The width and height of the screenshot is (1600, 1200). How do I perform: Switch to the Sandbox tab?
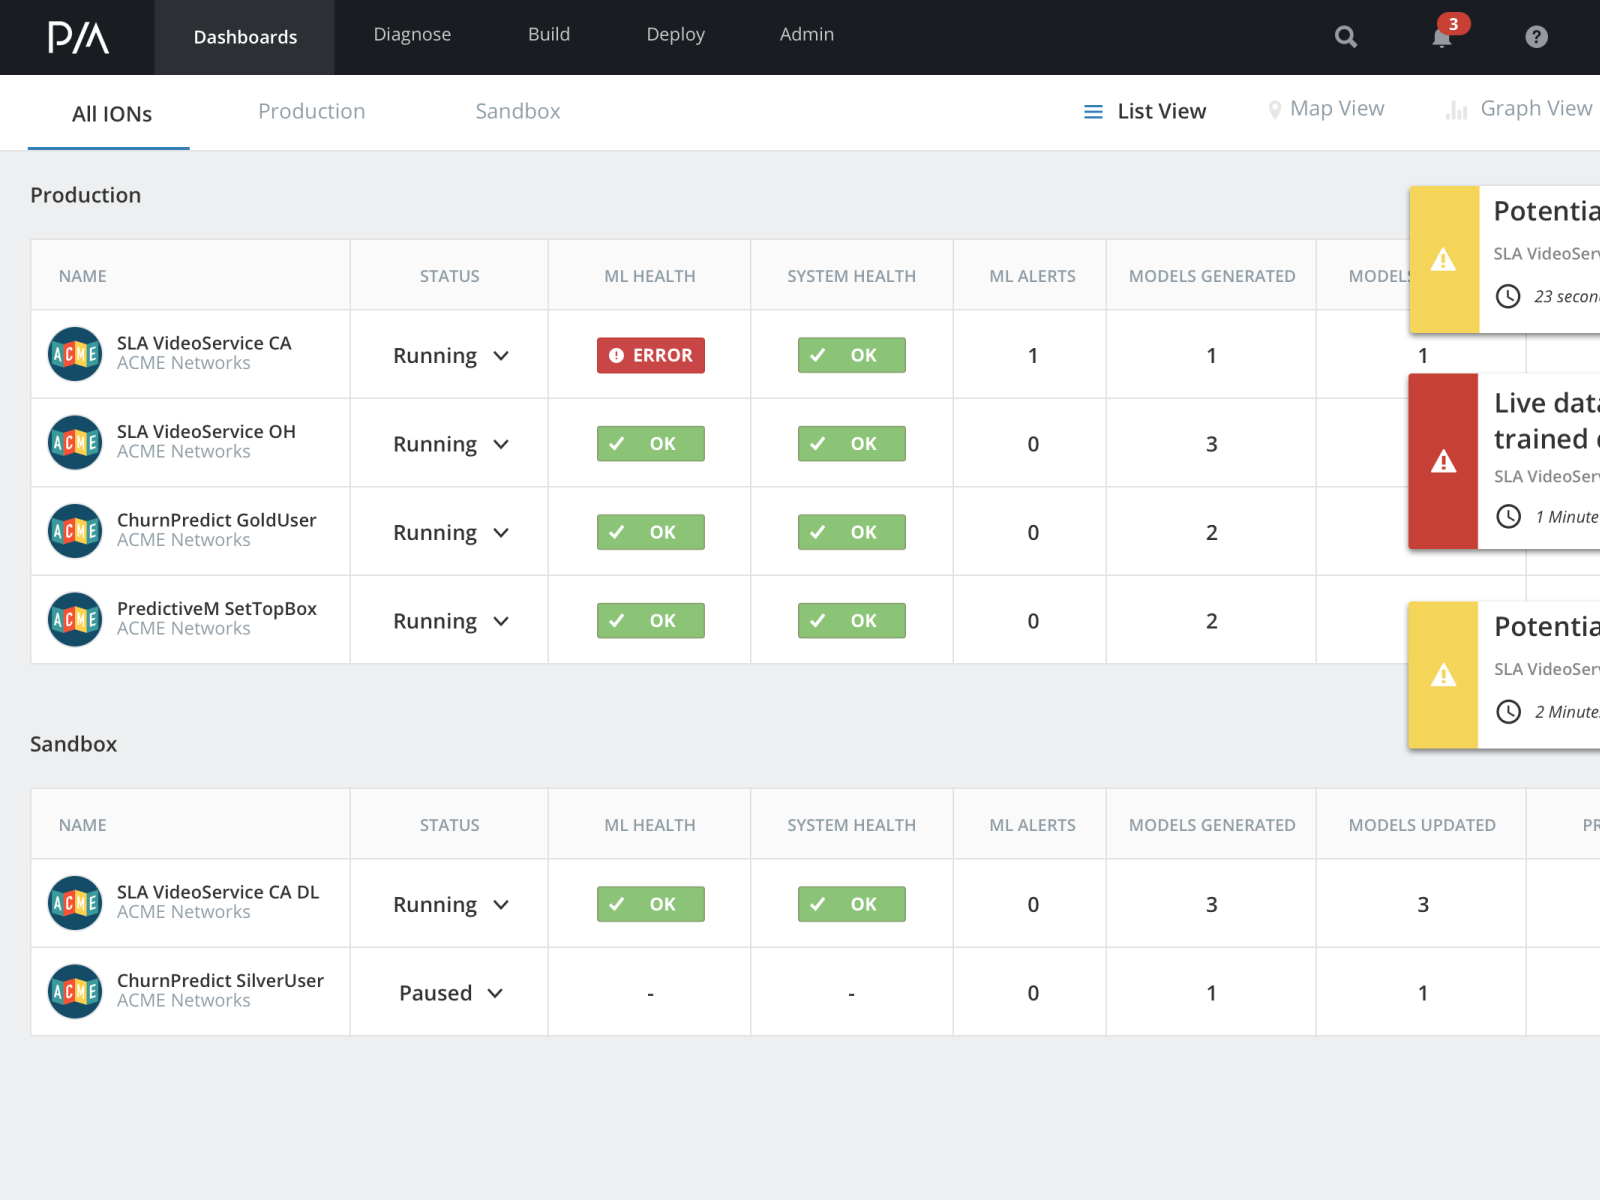tap(517, 111)
